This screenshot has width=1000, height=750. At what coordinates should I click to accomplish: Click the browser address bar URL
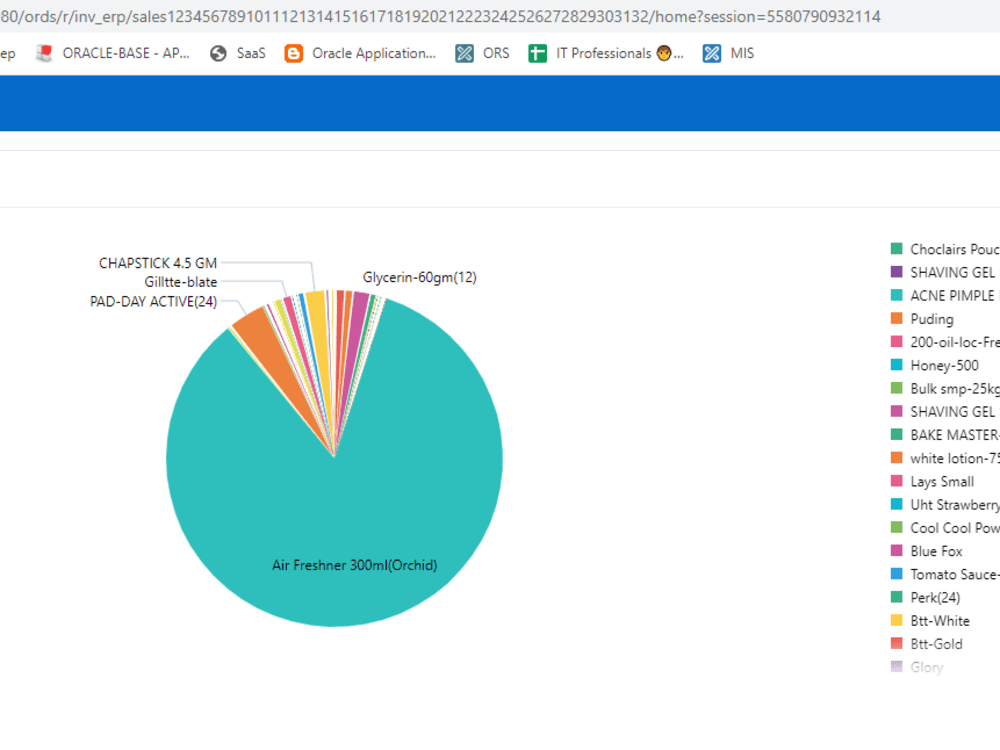click(x=440, y=17)
